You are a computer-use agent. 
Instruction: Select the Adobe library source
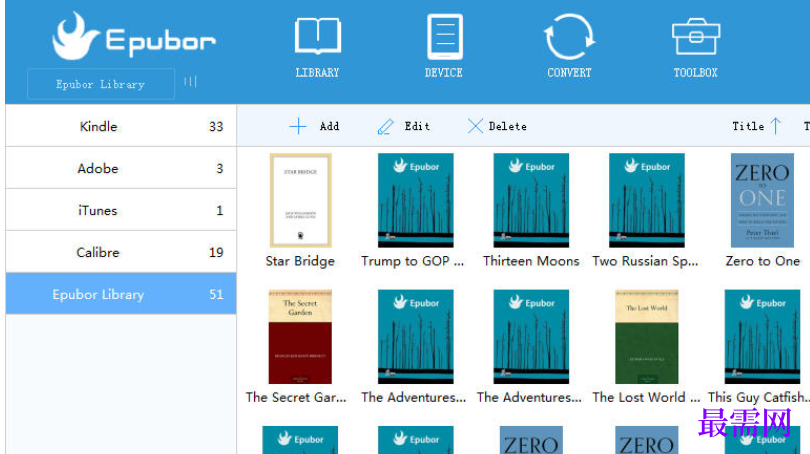point(121,168)
